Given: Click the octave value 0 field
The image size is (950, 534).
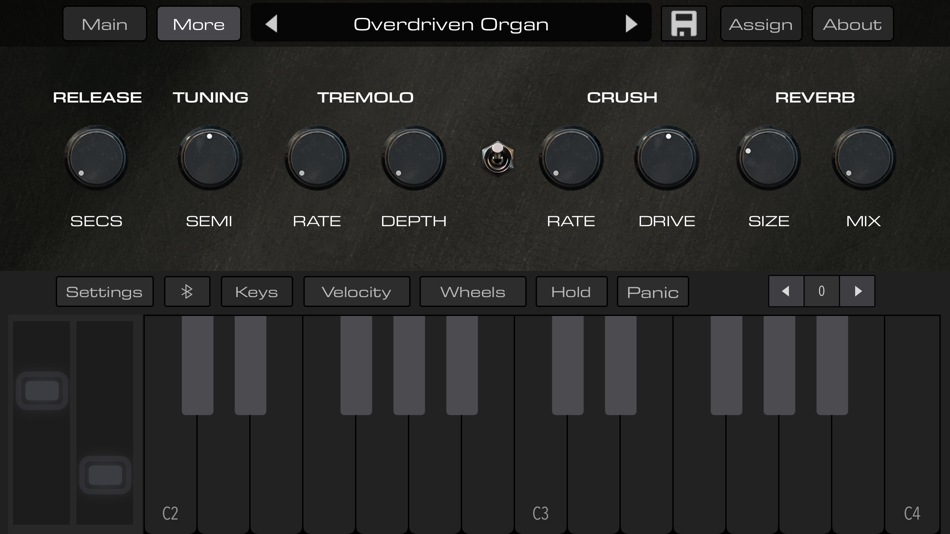Looking at the screenshot, I should [822, 292].
